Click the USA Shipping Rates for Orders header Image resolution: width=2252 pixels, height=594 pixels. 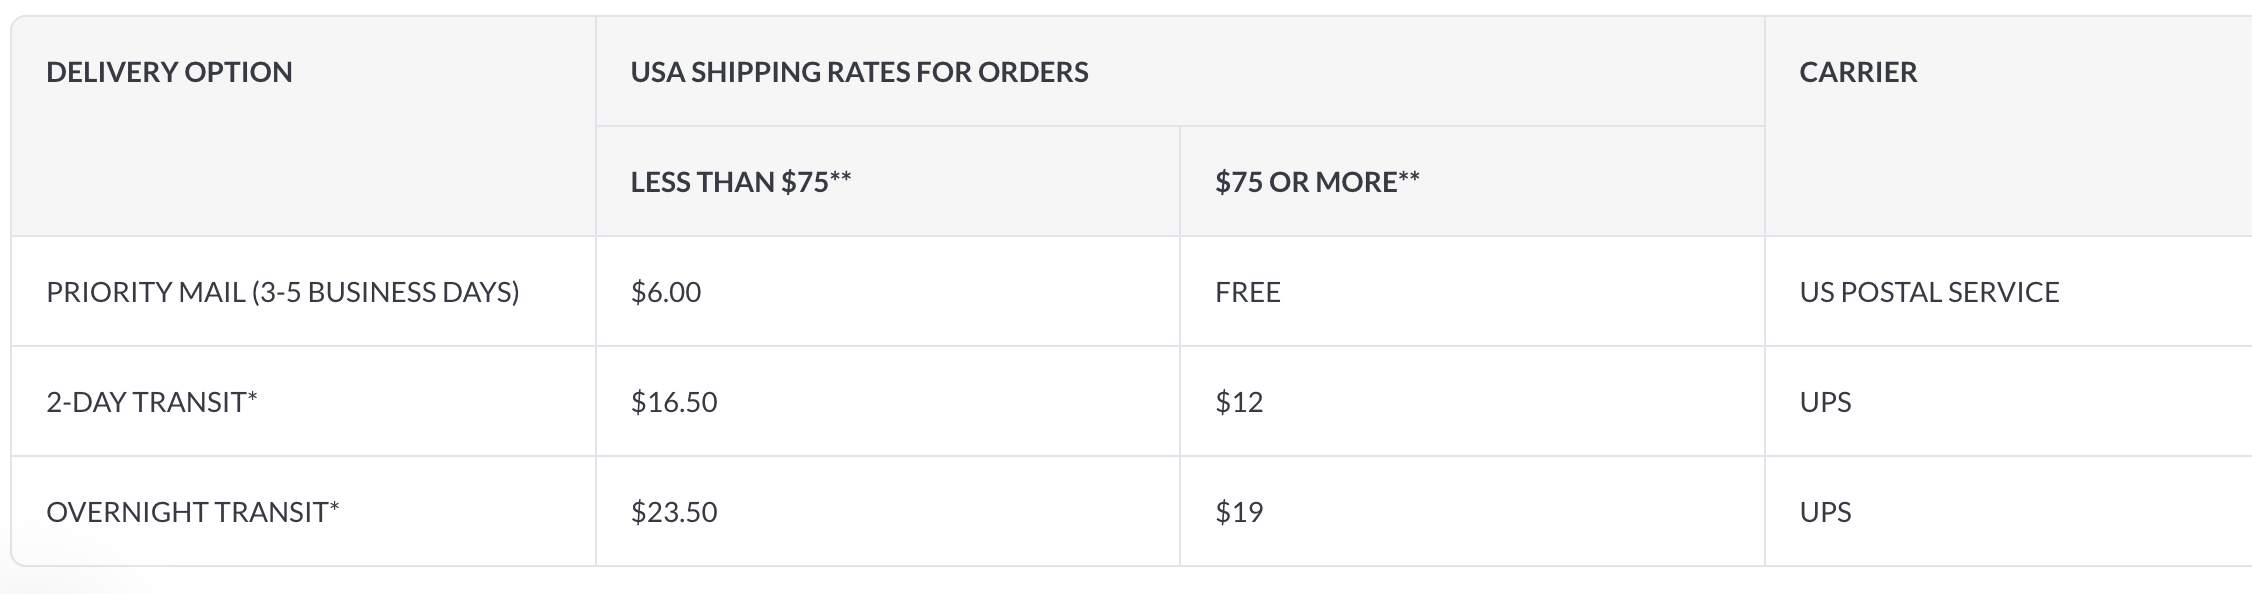point(859,72)
